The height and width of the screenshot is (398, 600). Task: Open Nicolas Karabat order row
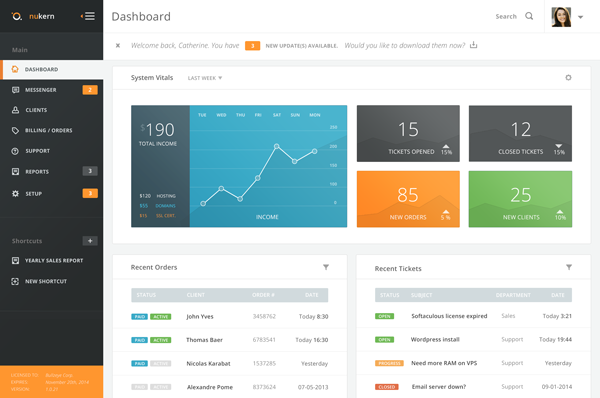(230, 364)
